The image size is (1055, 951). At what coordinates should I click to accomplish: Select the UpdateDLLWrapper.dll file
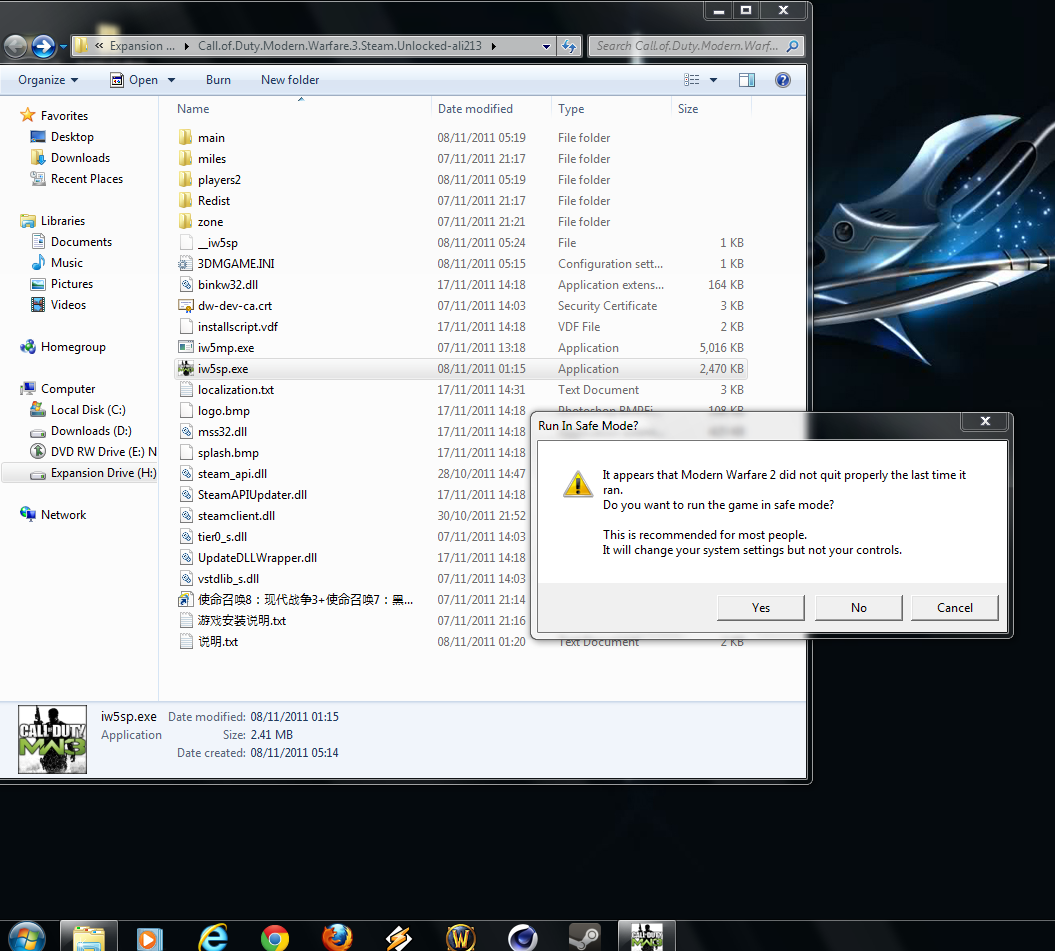248,558
